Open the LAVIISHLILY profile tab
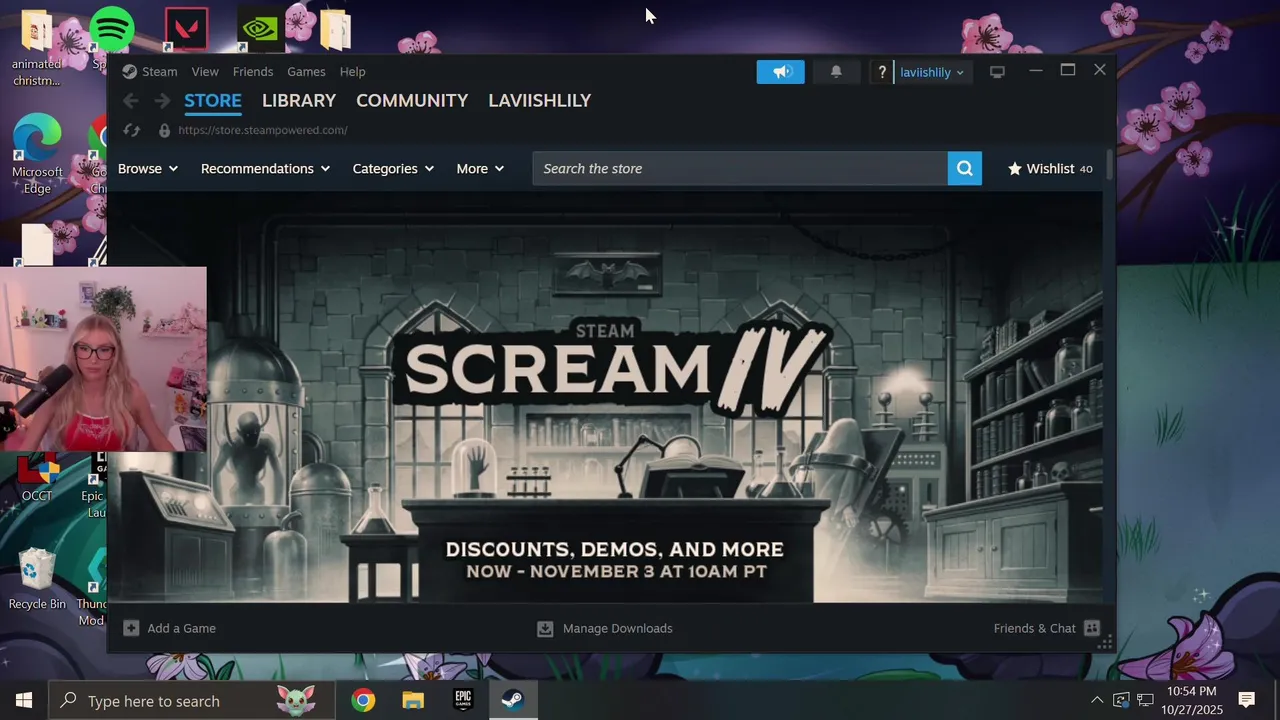The width and height of the screenshot is (1280, 720). tap(540, 101)
